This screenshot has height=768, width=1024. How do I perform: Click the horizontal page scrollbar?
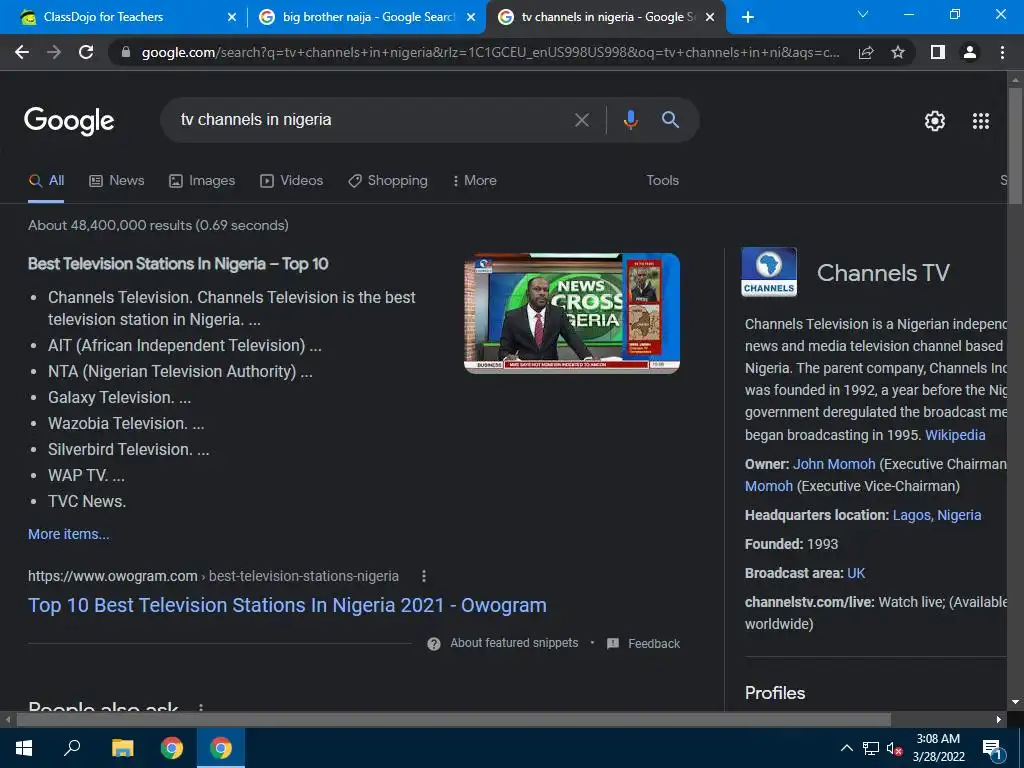[454, 720]
